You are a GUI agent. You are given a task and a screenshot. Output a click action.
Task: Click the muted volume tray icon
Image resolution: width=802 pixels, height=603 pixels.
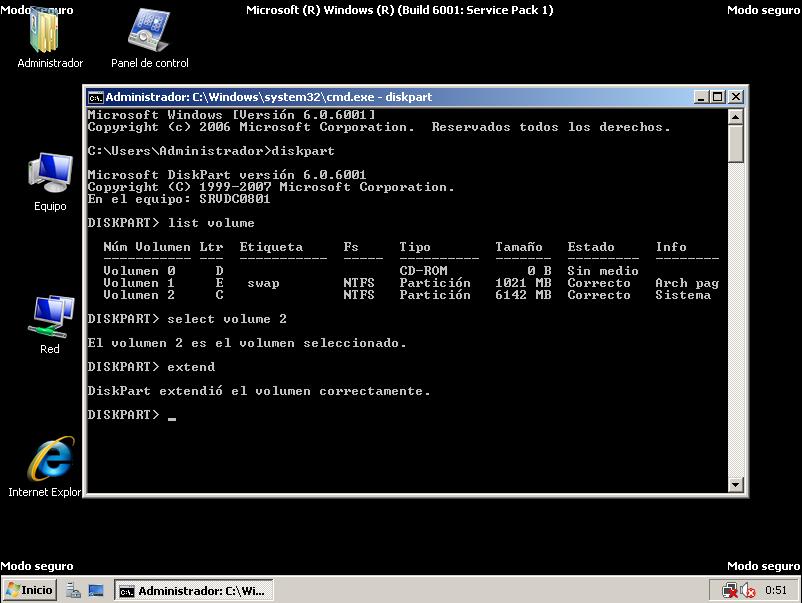coord(747,590)
